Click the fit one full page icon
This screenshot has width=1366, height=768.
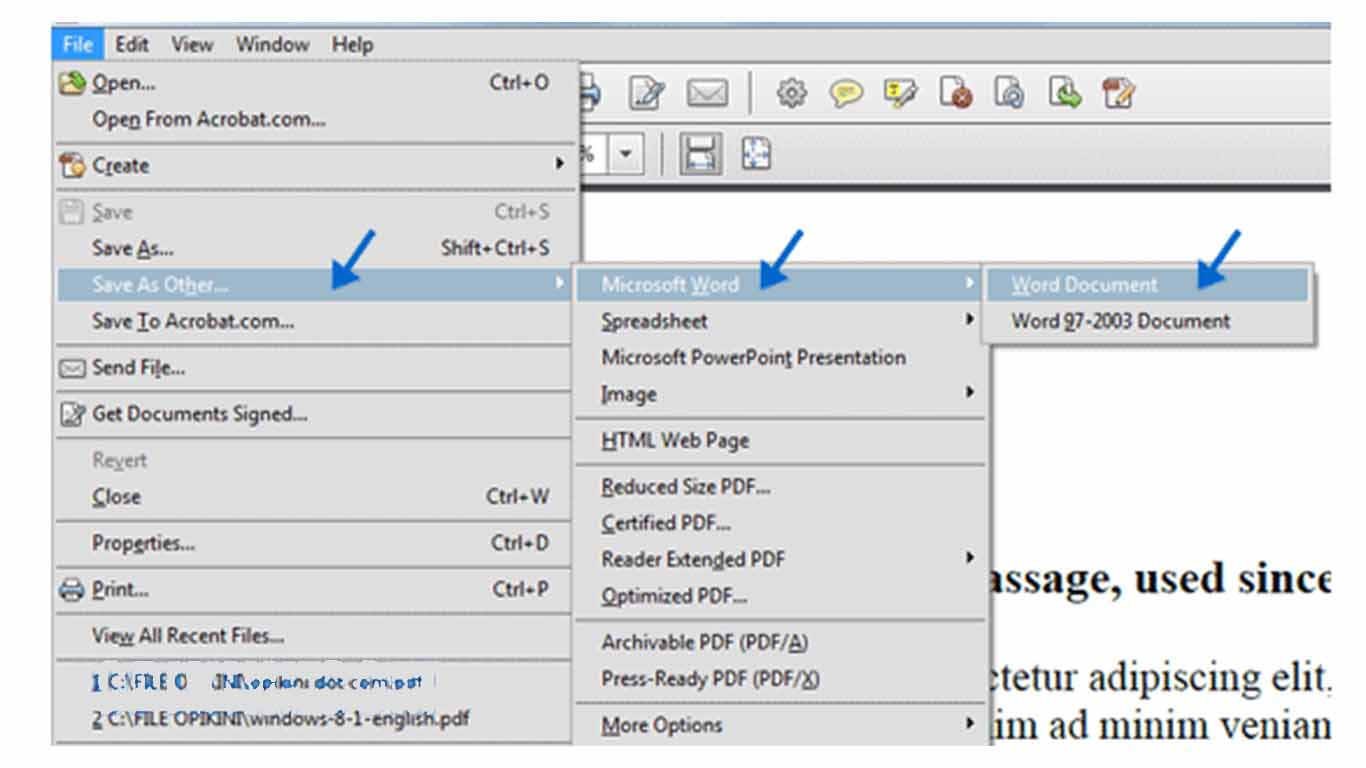coord(755,155)
